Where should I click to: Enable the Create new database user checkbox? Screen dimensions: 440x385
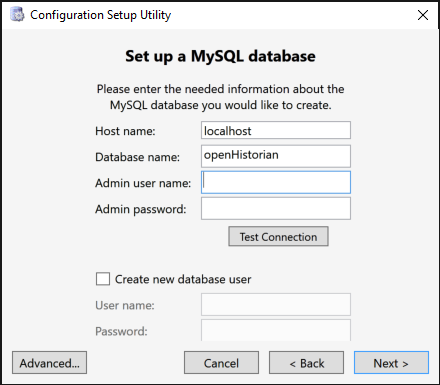point(103,279)
